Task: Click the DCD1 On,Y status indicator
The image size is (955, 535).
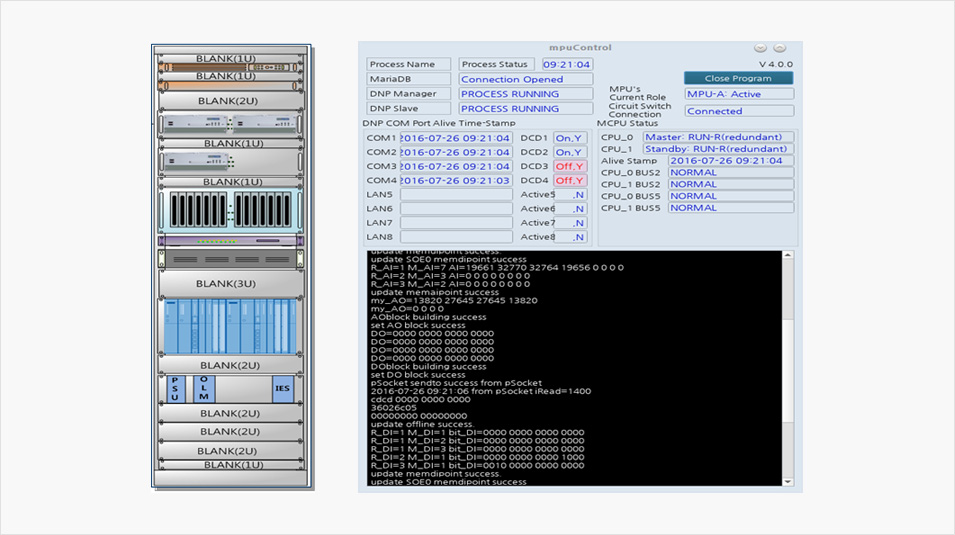Action: pyautogui.click(x=570, y=138)
